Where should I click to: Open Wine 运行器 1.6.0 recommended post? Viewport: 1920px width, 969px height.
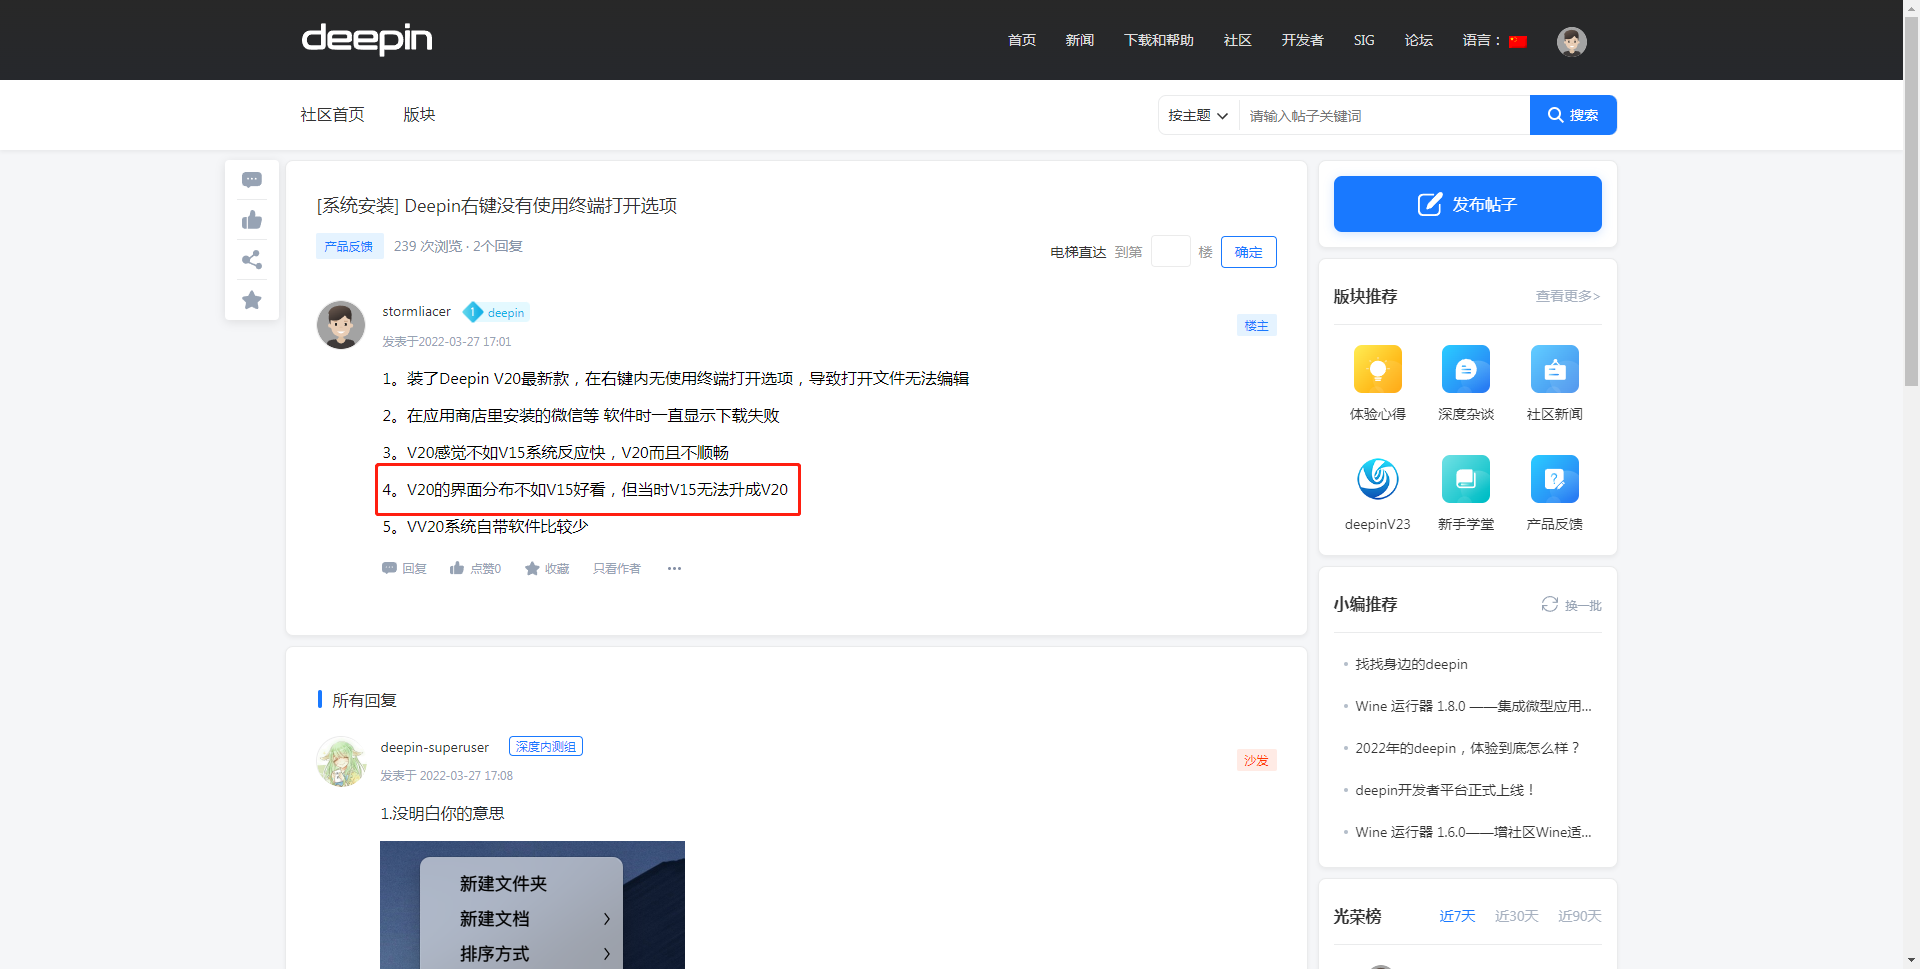[1473, 832]
